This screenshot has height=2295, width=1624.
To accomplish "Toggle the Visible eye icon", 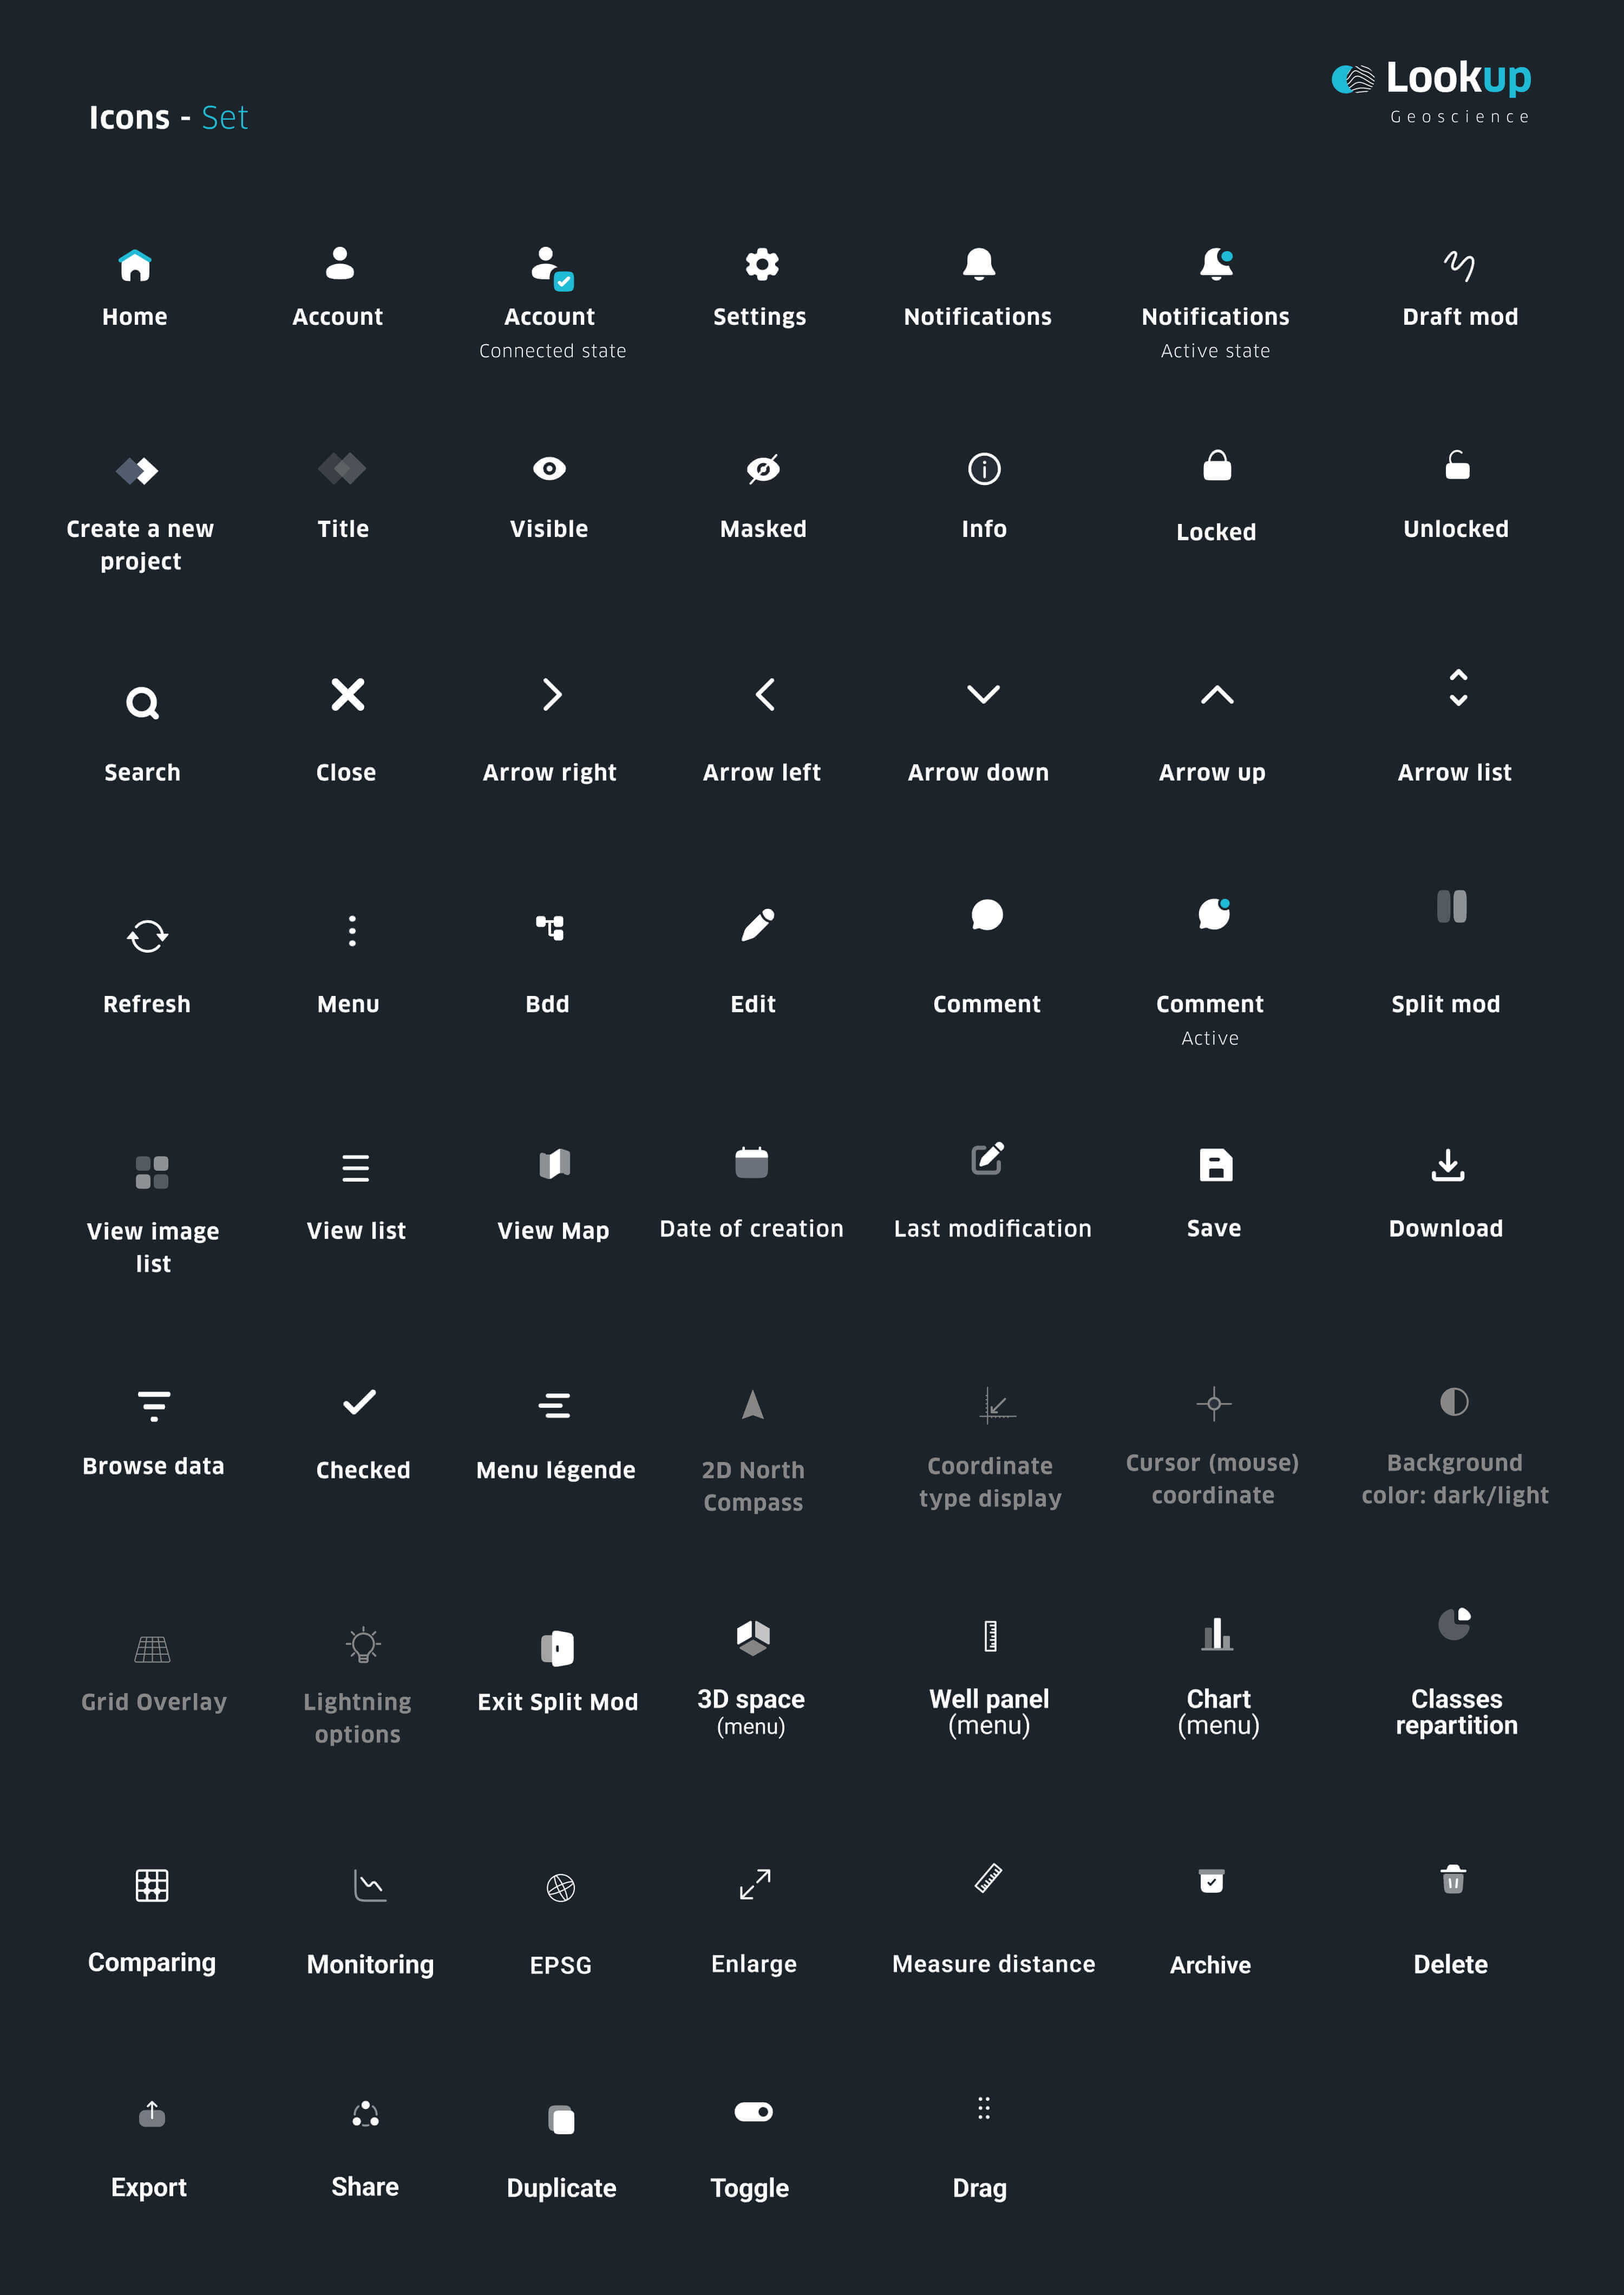I will tap(549, 468).
